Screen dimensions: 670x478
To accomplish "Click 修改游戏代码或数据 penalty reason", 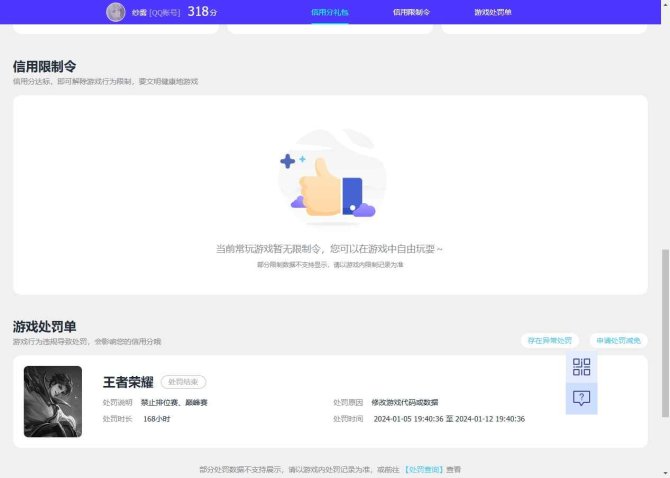I will tap(405, 402).
